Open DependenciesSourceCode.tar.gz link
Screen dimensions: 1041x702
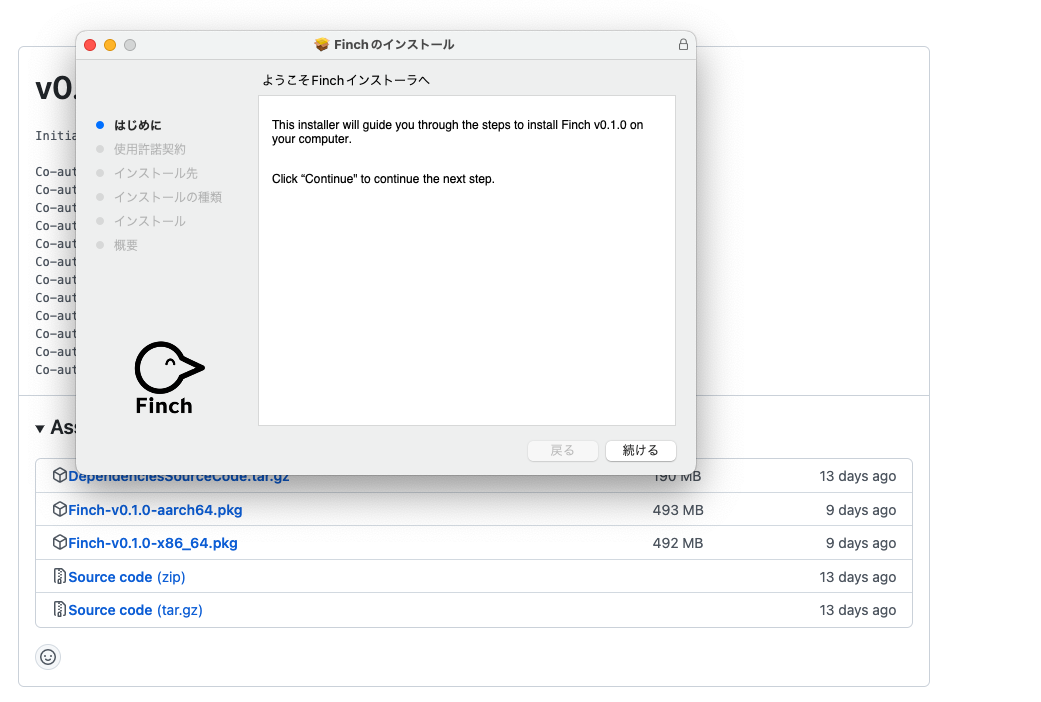(179, 477)
